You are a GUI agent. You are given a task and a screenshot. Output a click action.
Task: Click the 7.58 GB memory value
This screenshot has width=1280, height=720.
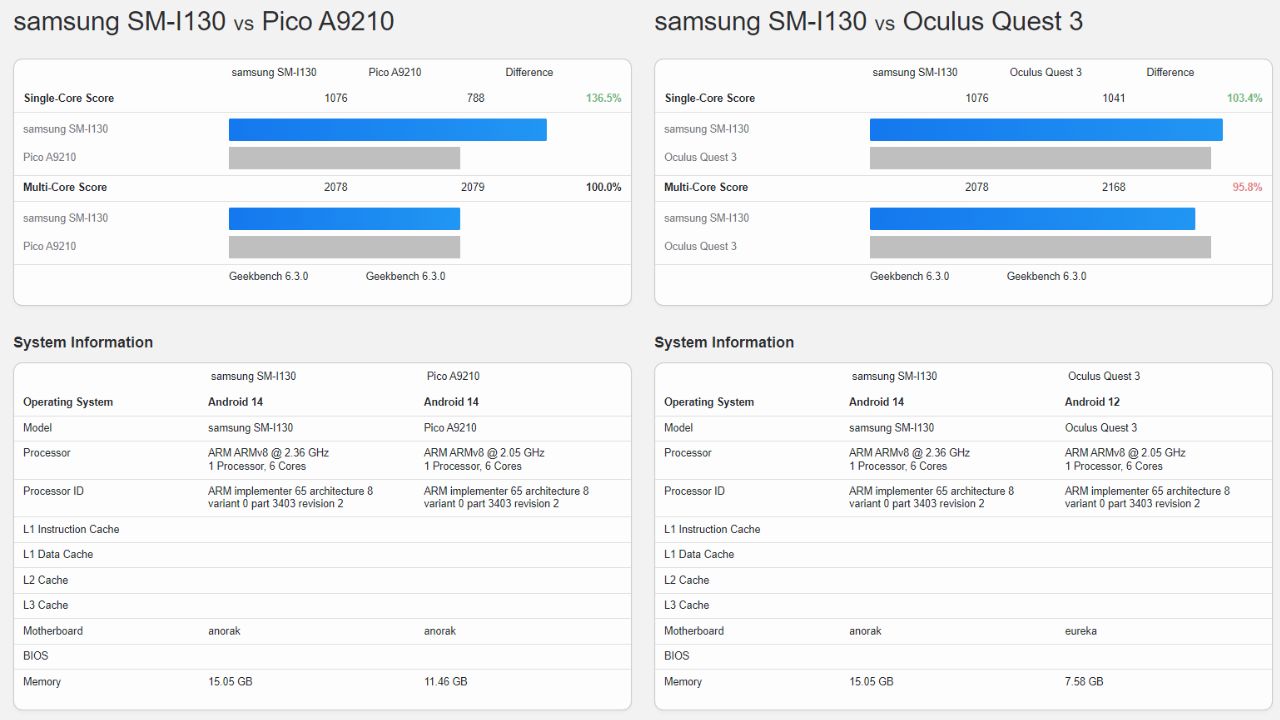1083,682
